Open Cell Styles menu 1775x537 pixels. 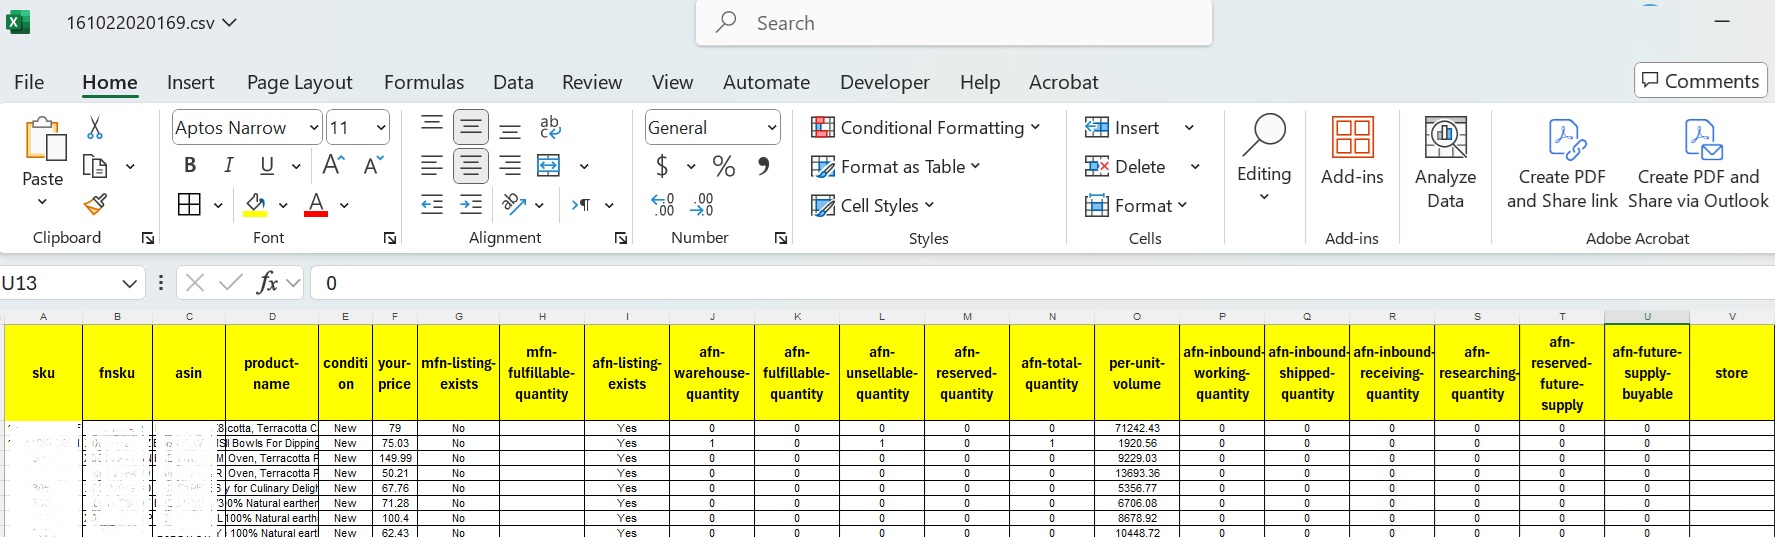click(x=873, y=206)
